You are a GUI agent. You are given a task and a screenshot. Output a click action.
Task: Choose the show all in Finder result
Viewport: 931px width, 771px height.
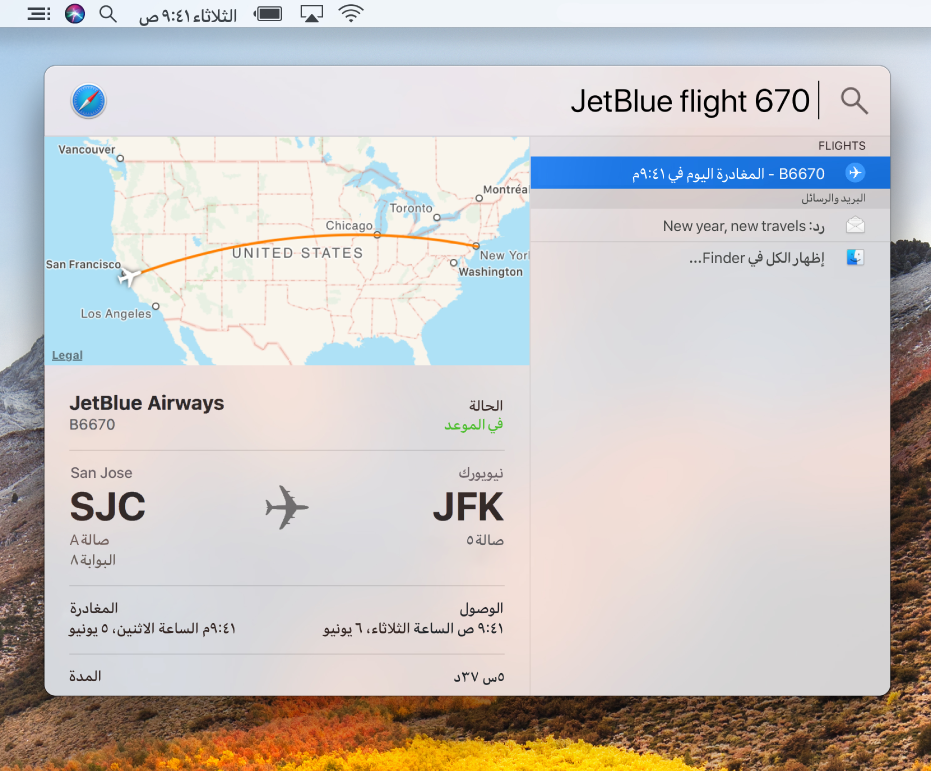tap(710, 258)
